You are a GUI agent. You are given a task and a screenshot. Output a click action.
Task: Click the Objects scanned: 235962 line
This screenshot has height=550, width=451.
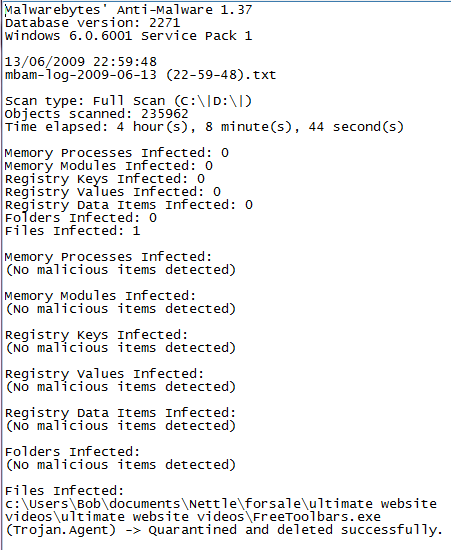click(x=96, y=114)
